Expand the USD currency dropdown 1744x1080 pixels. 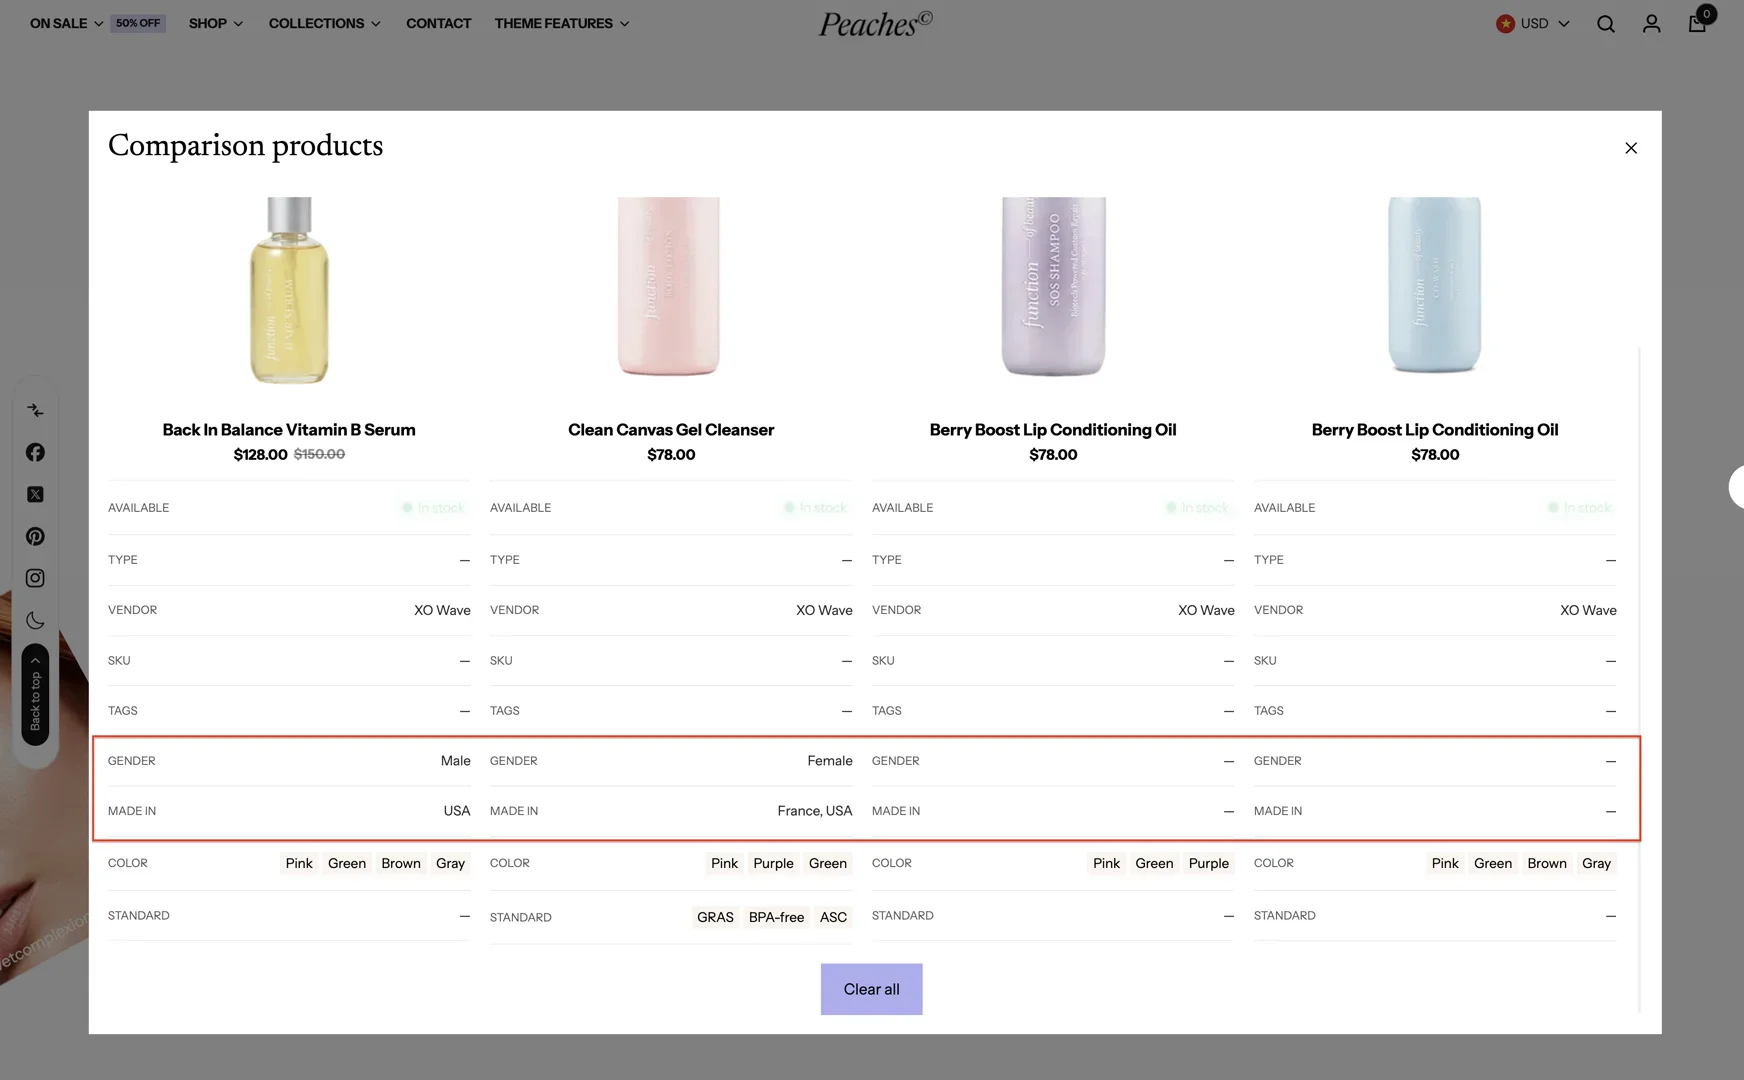pyautogui.click(x=1533, y=24)
